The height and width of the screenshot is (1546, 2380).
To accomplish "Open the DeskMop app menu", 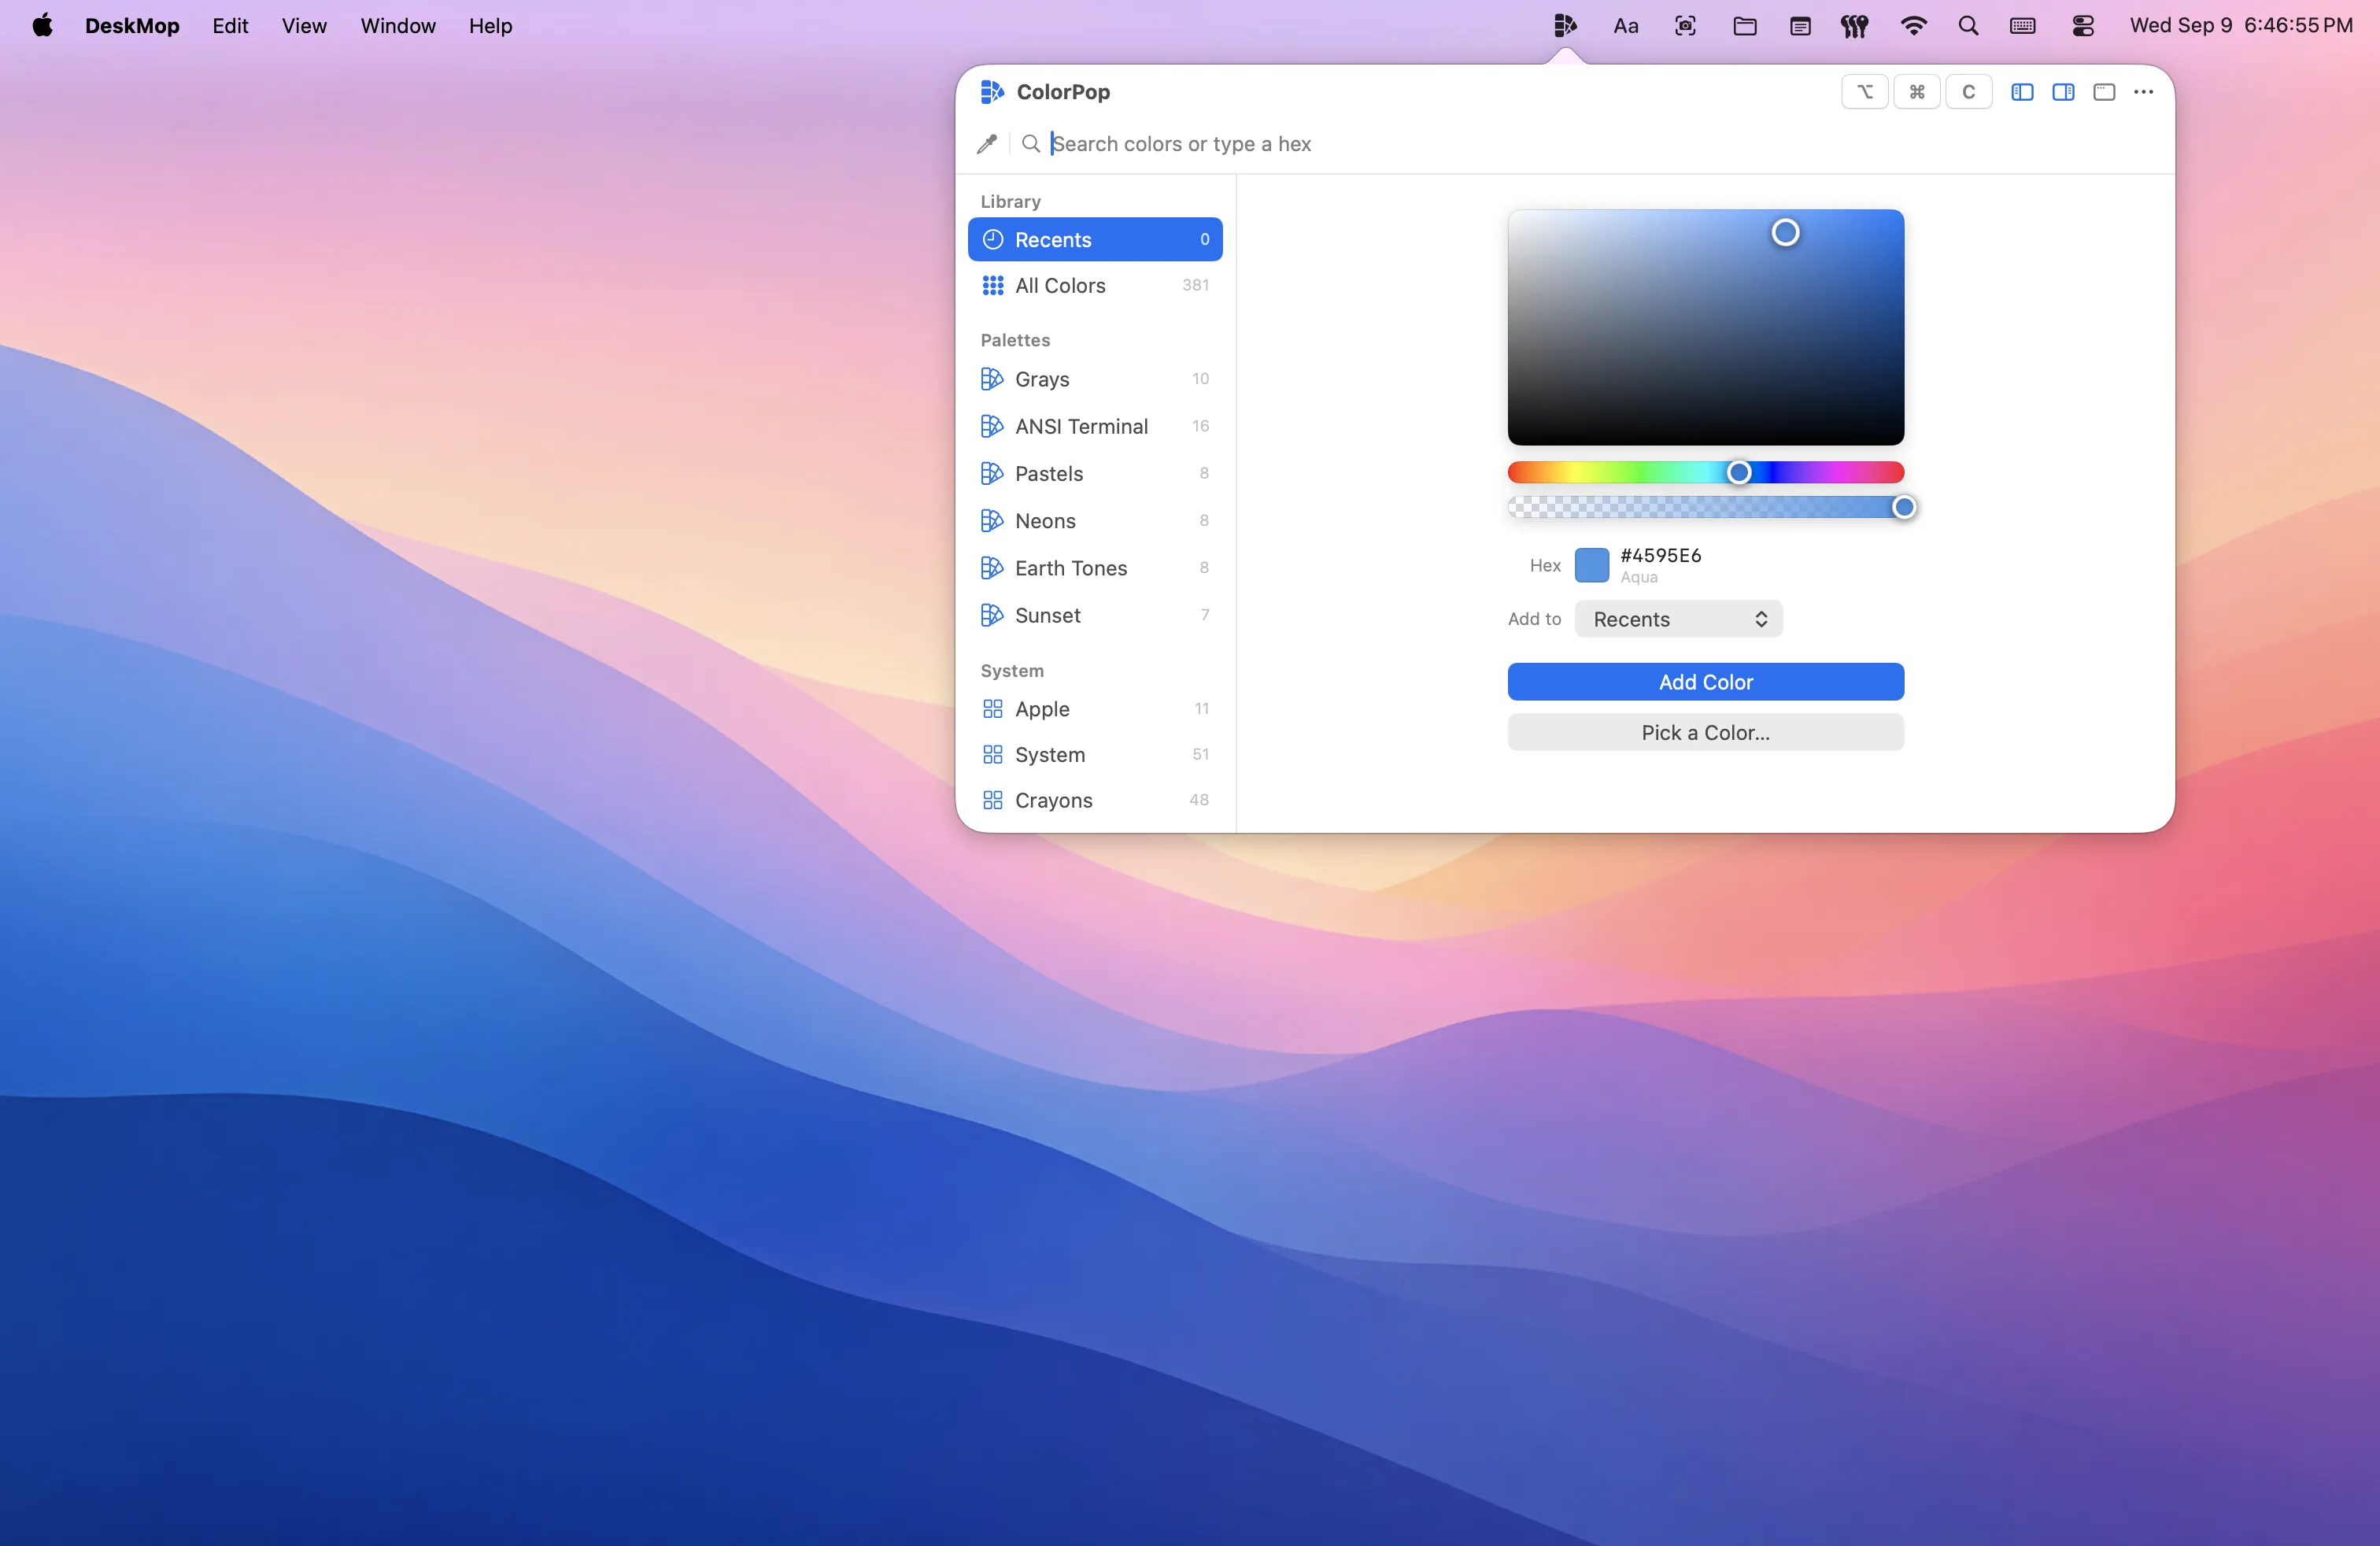I will coord(132,26).
